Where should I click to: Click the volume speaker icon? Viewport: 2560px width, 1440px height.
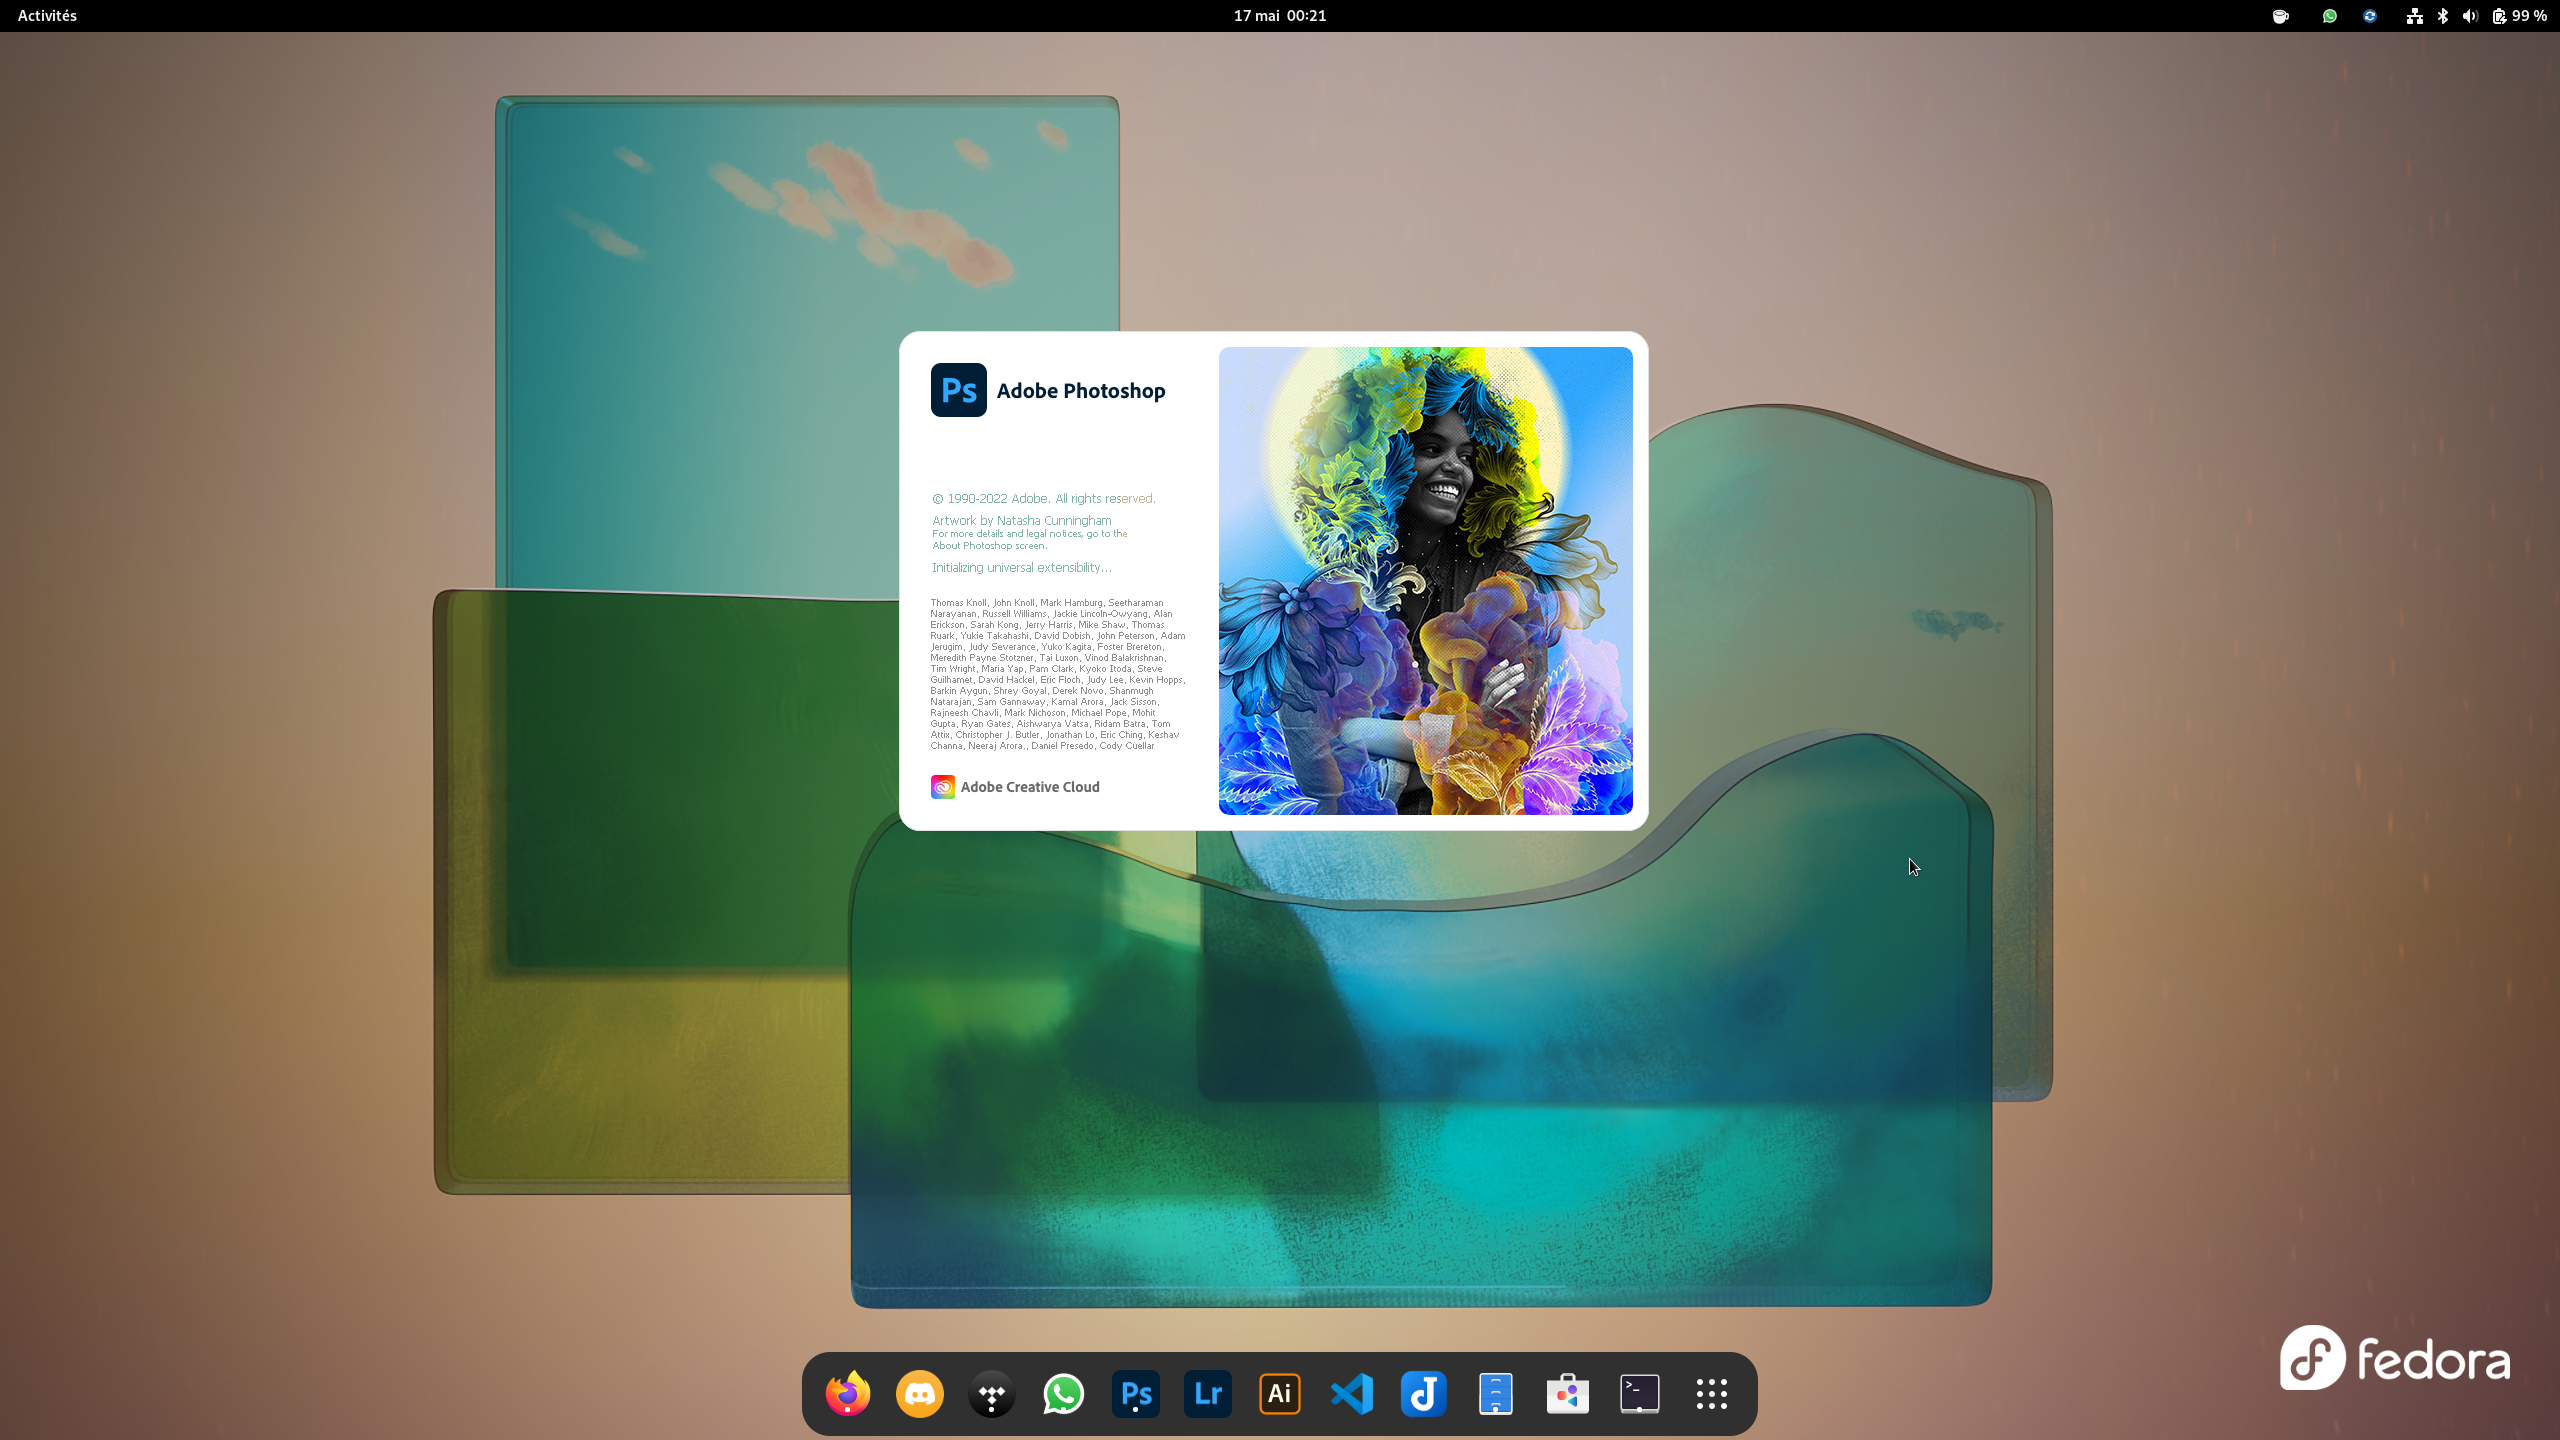pyautogui.click(x=2470, y=16)
